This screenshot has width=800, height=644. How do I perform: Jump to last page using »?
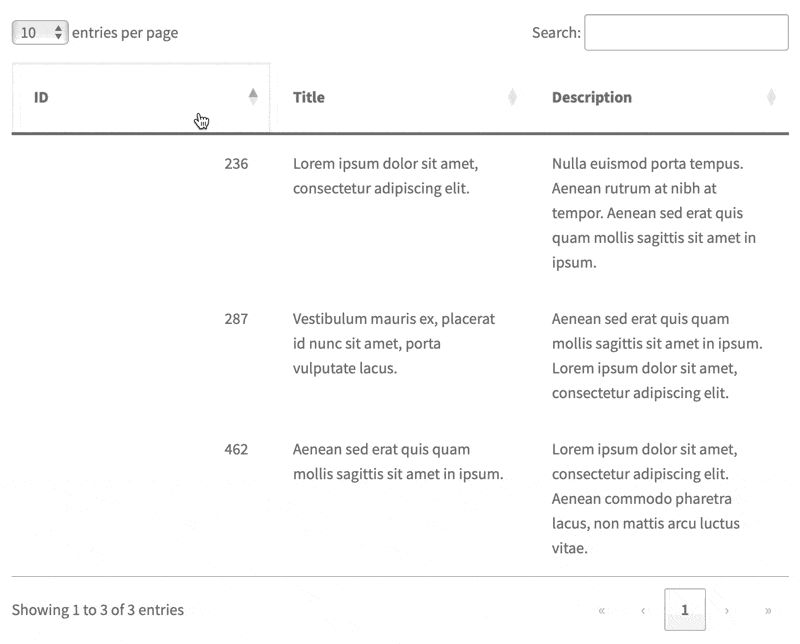click(768, 610)
